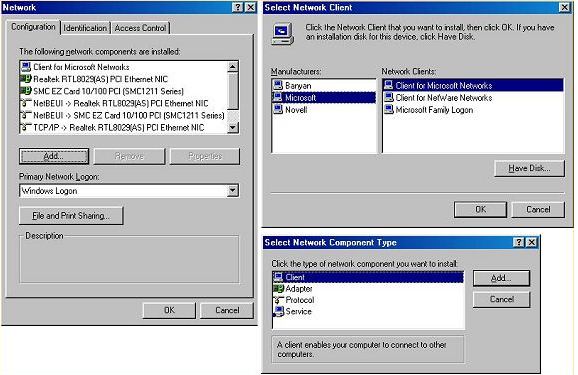Click the Client for NetWare Networks icon
The height and width of the screenshot is (375, 578).
pos(389,97)
